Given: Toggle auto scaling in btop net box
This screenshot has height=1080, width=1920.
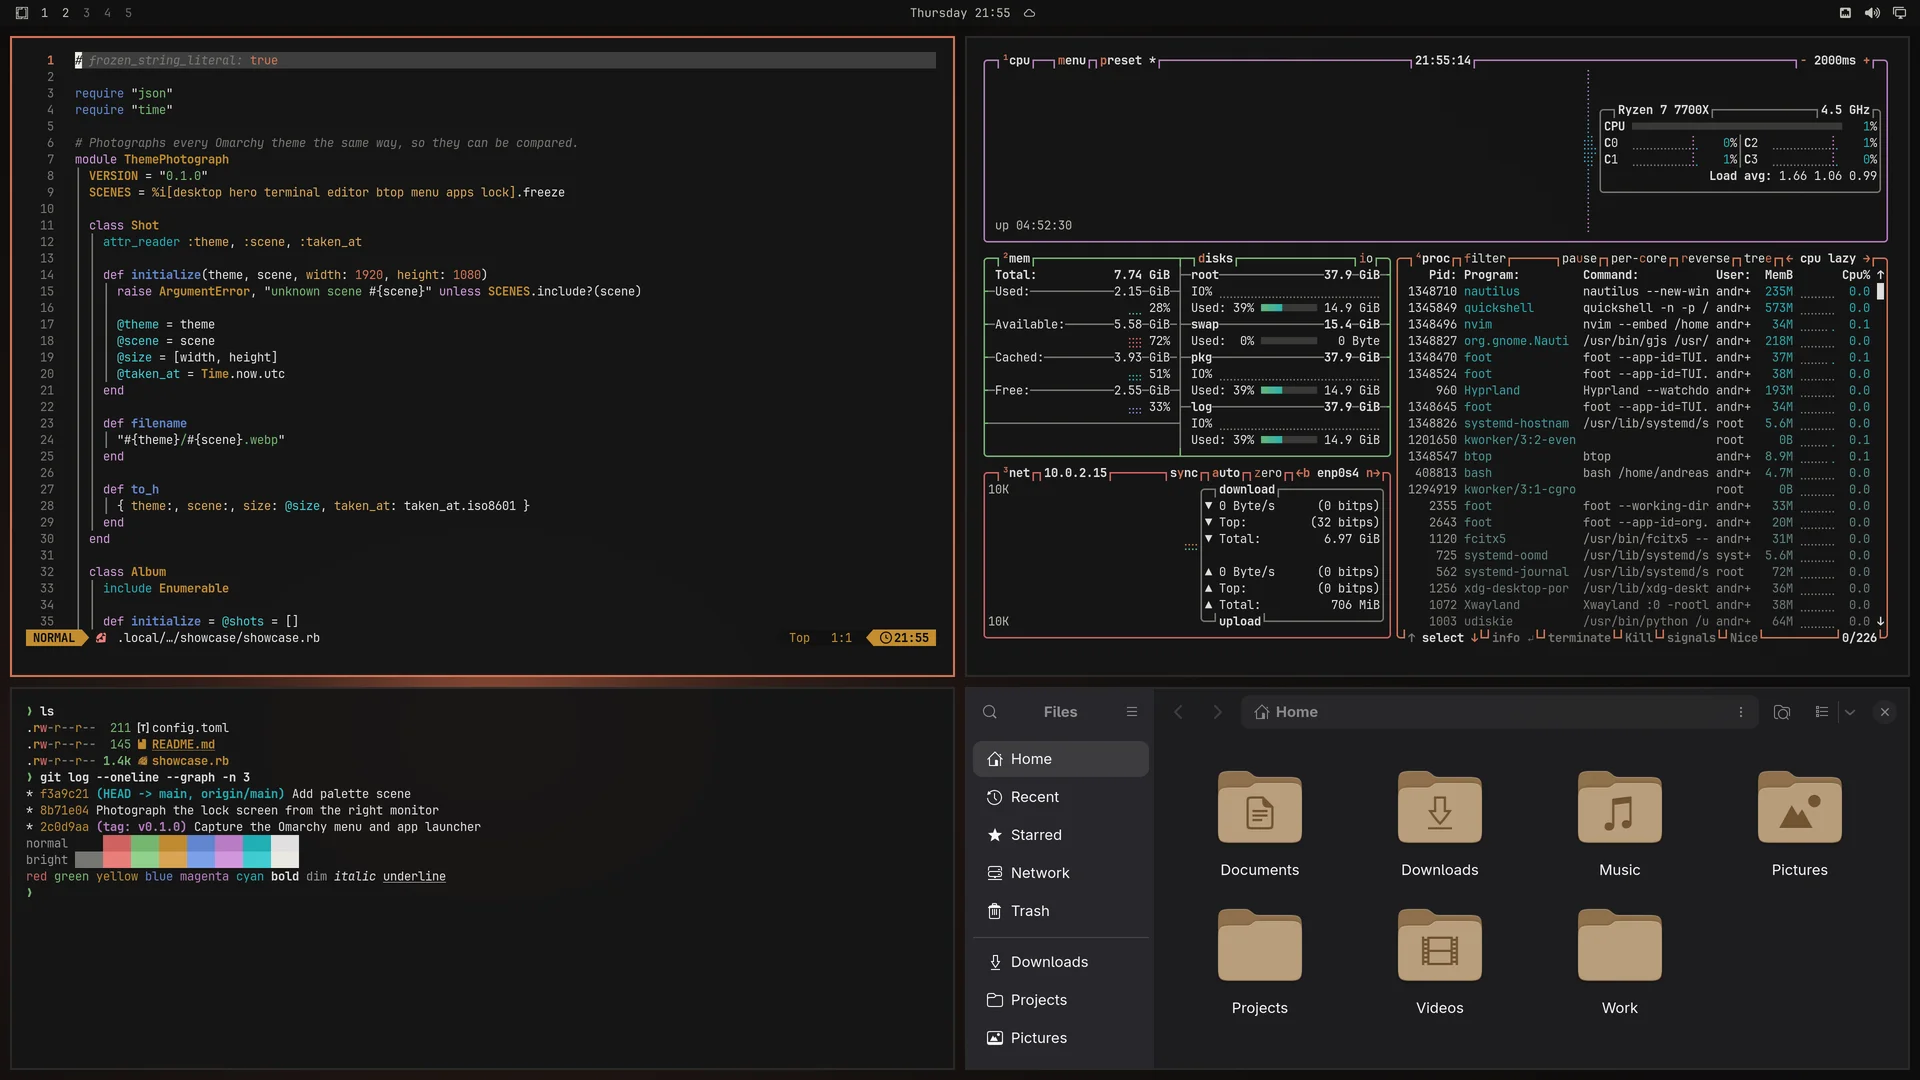Looking at the screenshot, I should click(1226, 474).
